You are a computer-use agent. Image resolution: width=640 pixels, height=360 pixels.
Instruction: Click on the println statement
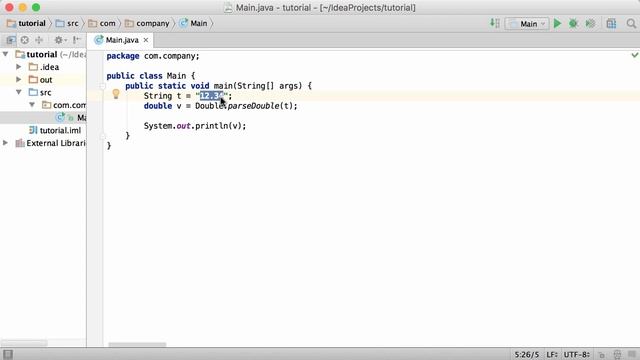point(195,126)
